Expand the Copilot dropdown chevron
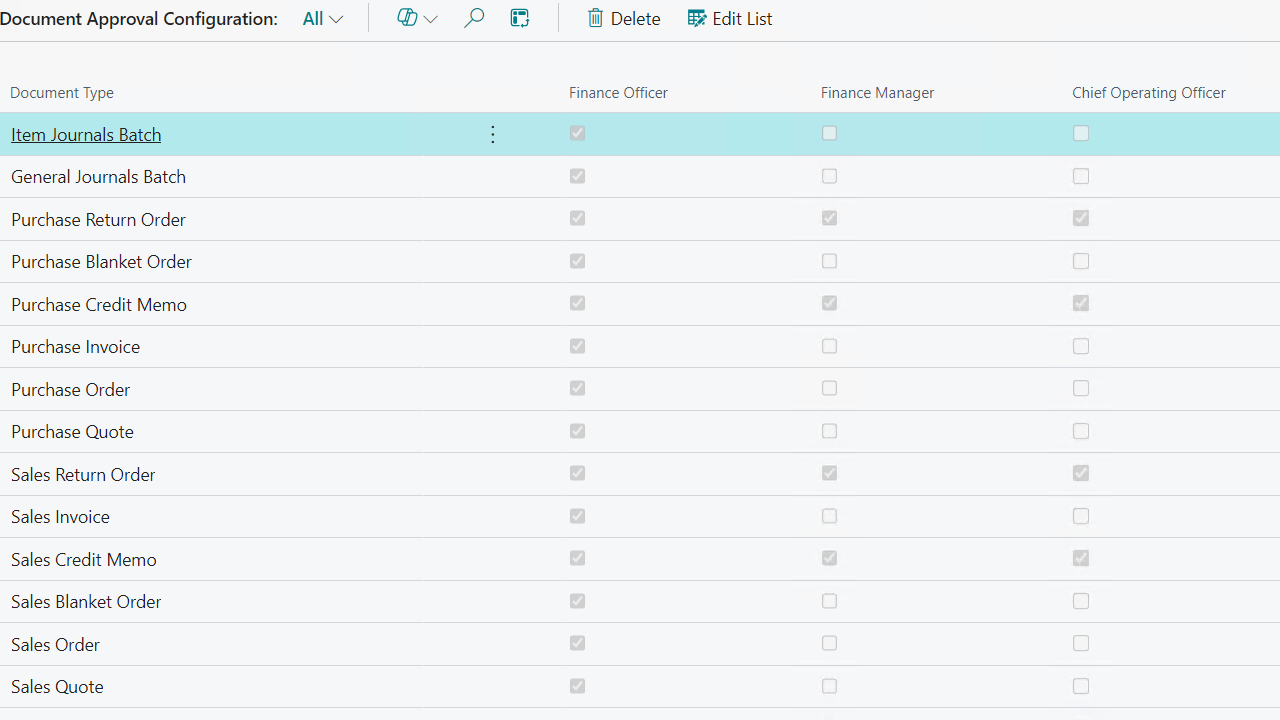The image size is (1280, 720). (430, 18)
